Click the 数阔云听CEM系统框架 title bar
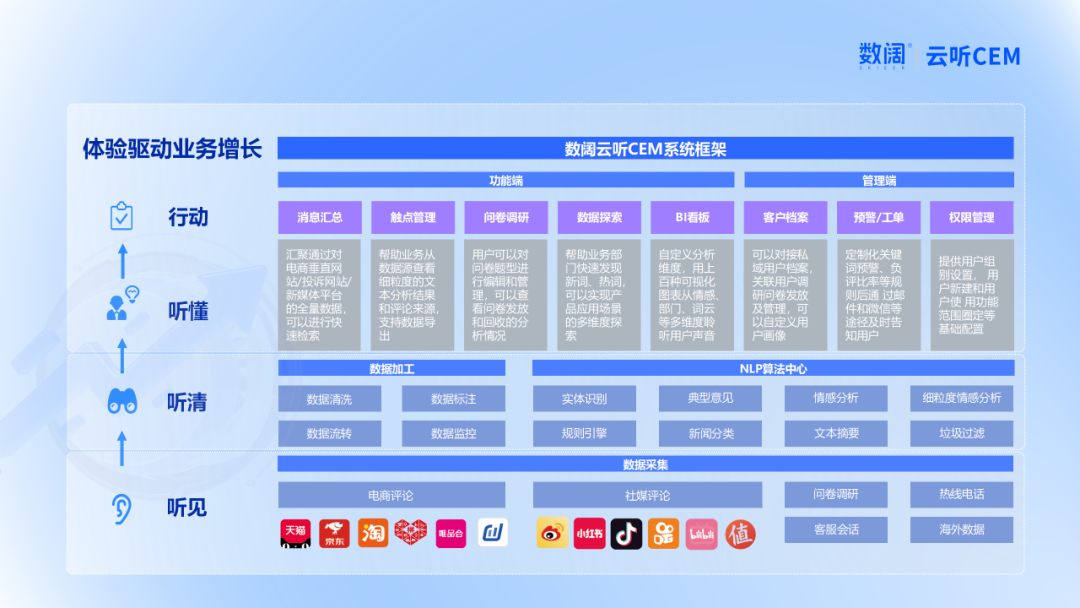The height and width of the screenshot is (608, 1080). (x=645, y=149)
